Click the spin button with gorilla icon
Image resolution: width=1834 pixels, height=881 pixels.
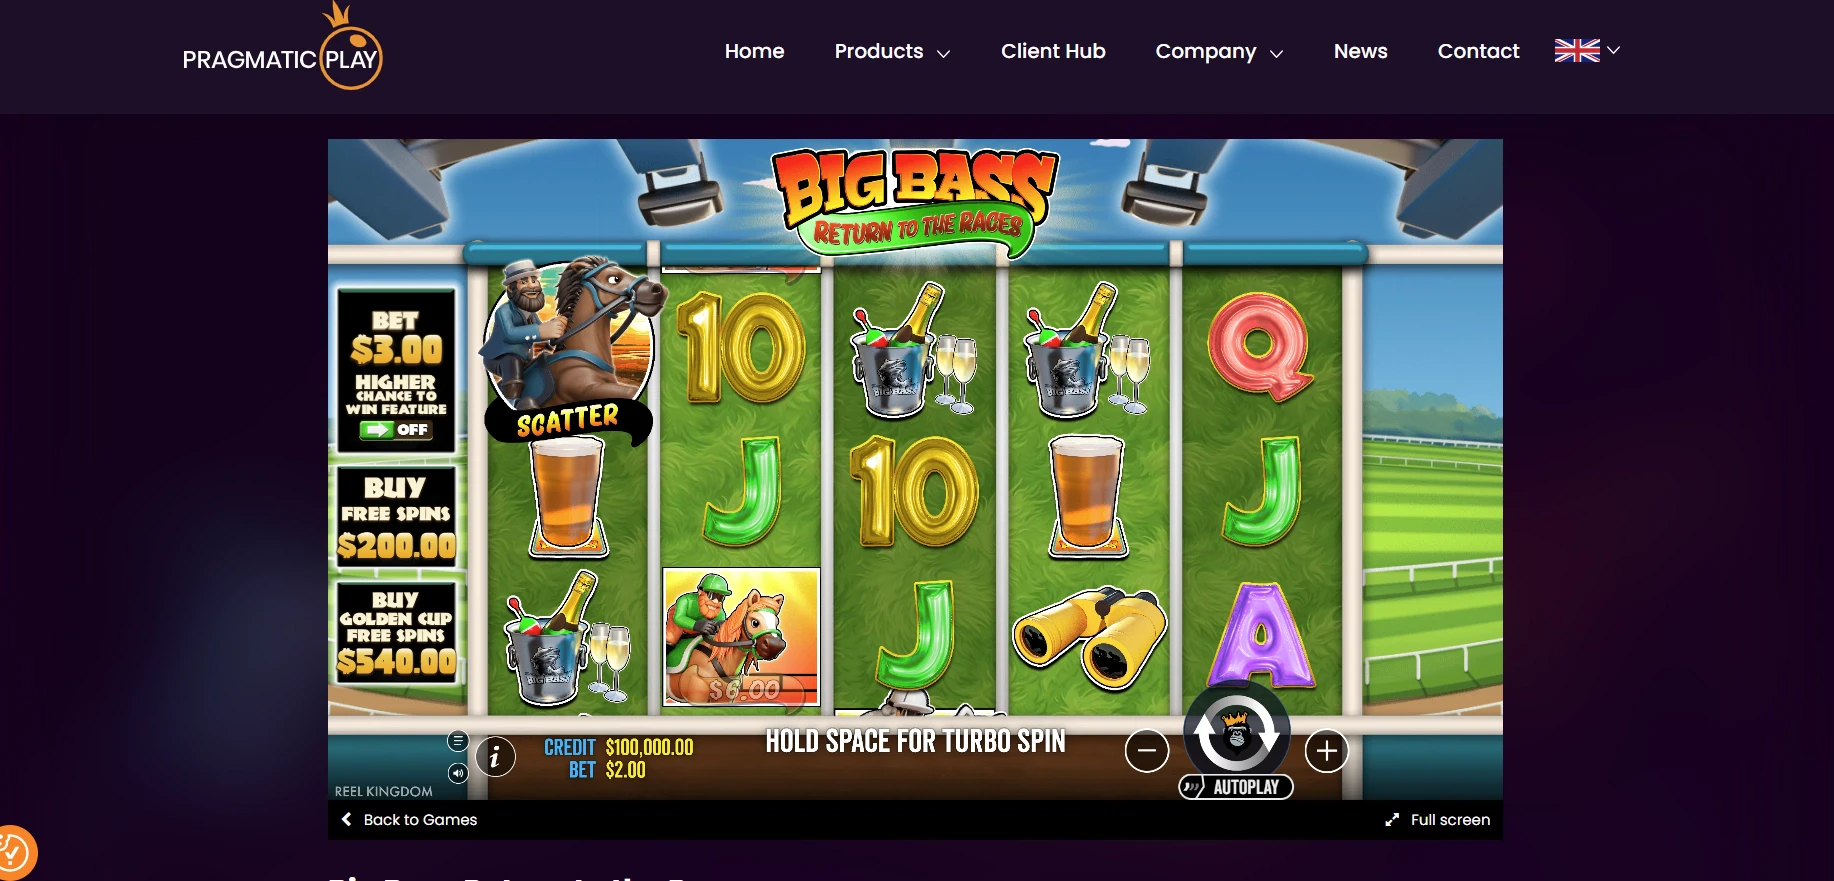tap(1237, 733)
